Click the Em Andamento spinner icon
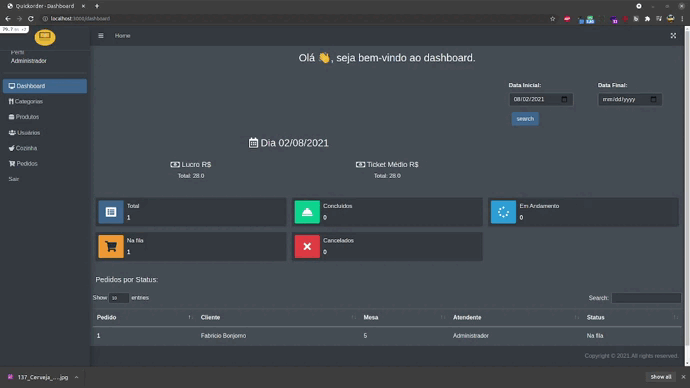The image size is (690, 388). click(x=503, y=212)
